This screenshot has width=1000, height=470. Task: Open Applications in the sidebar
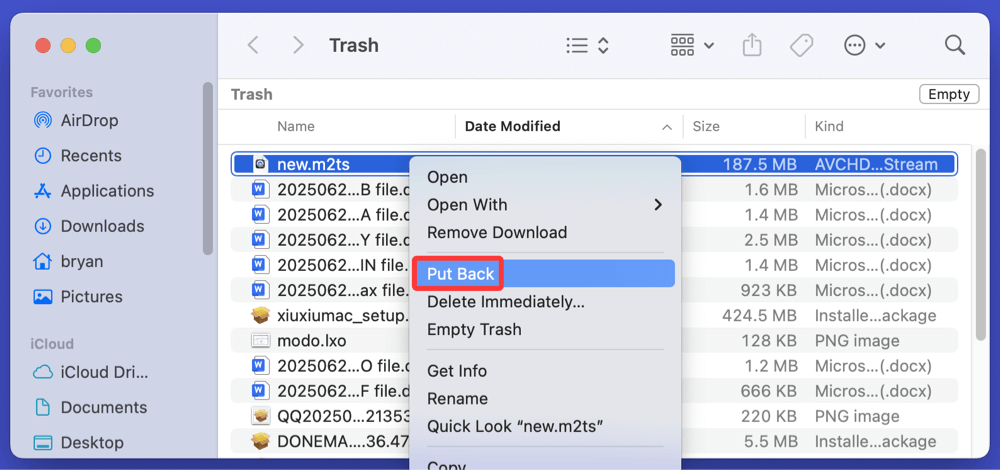click(x=107, y=191)
